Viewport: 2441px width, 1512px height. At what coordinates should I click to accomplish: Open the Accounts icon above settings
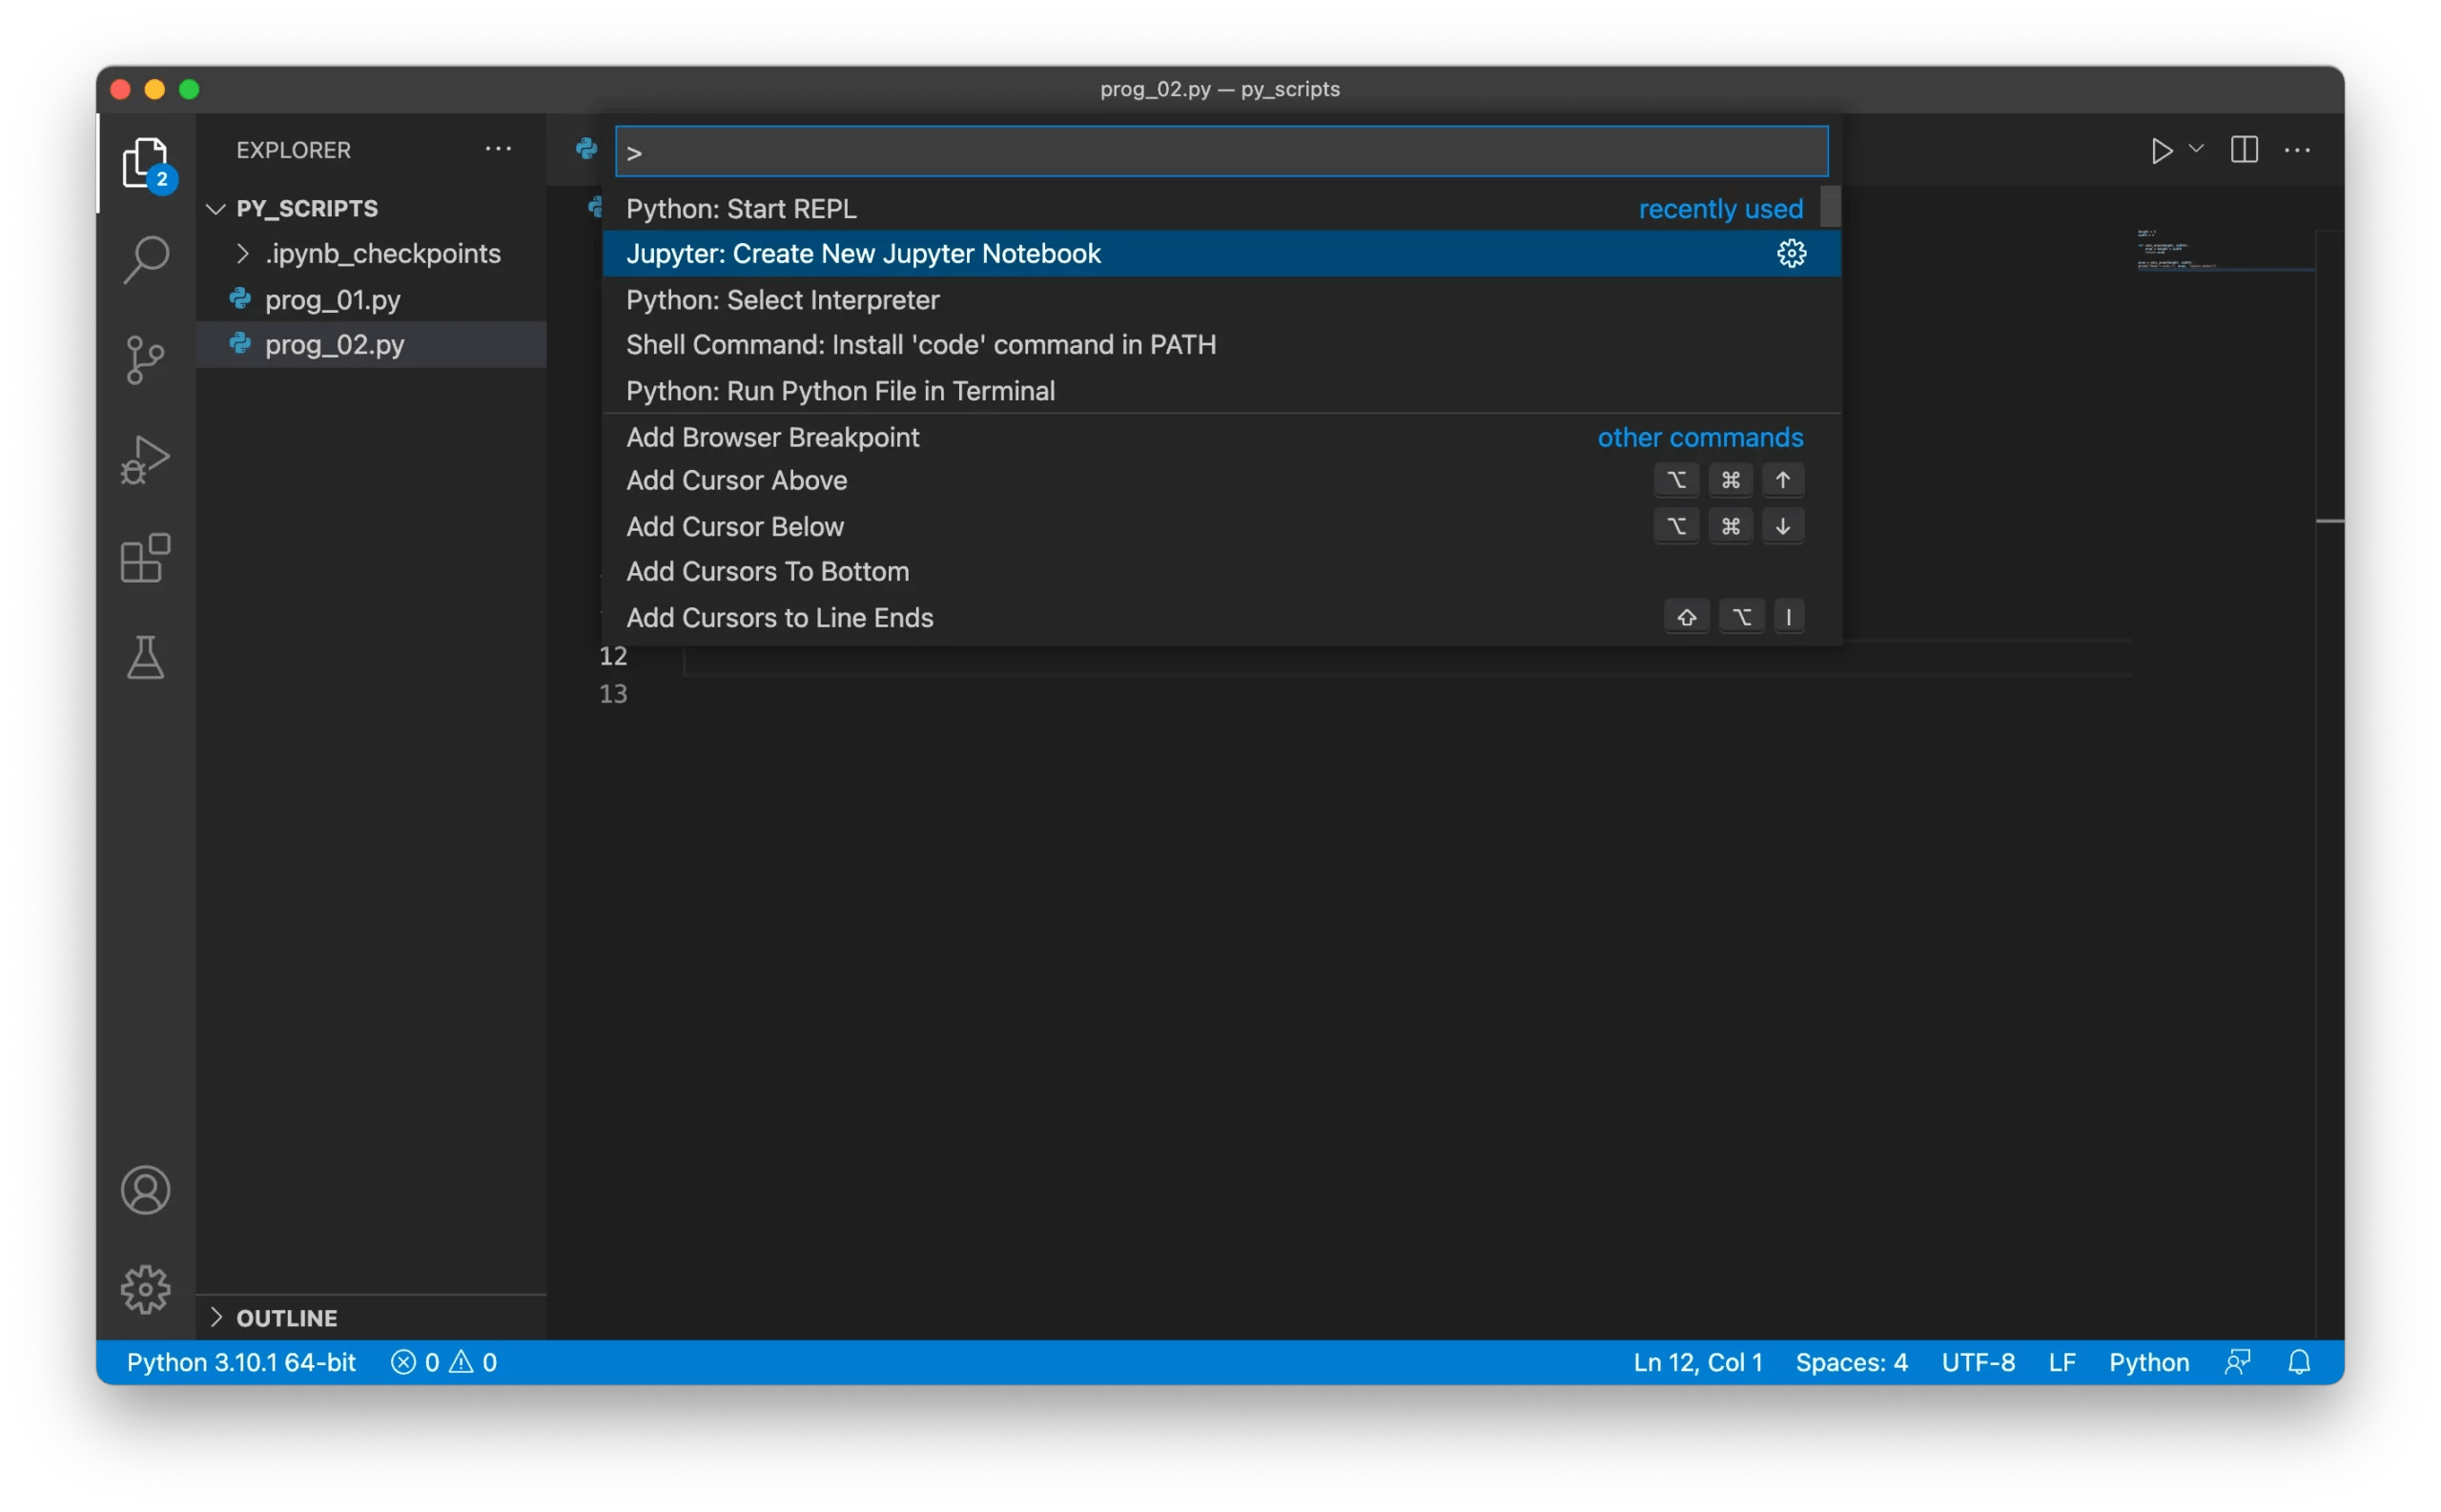[146, 1190]
